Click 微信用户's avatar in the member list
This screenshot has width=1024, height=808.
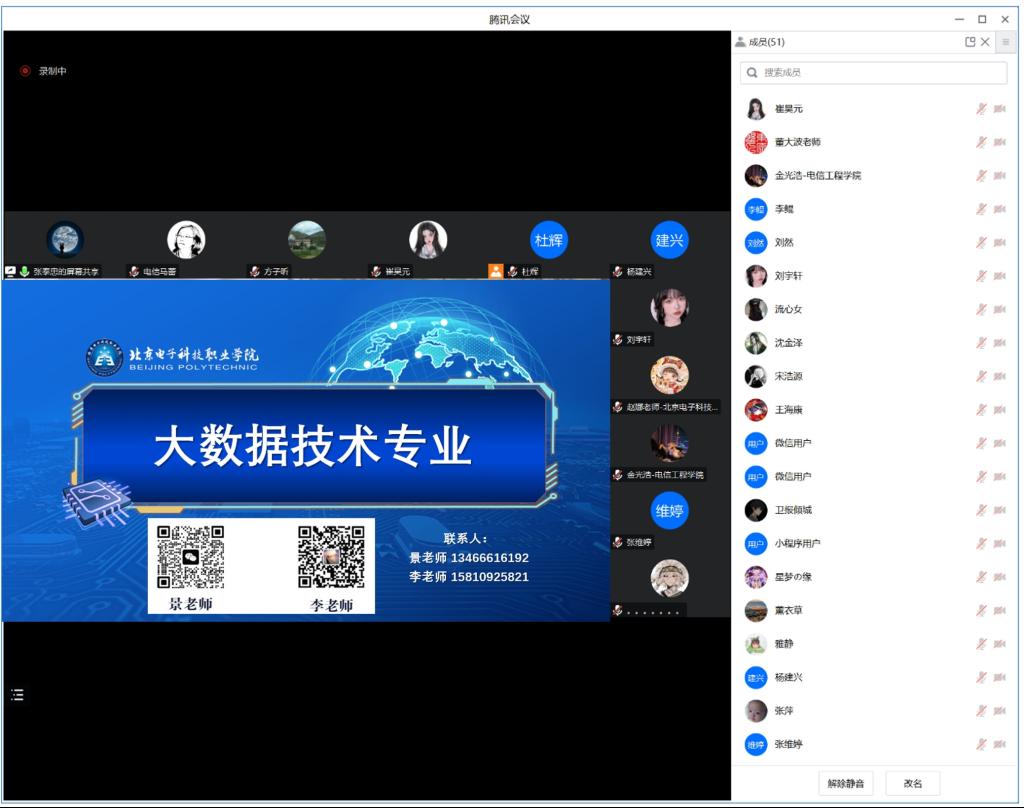tap(755, 443)
